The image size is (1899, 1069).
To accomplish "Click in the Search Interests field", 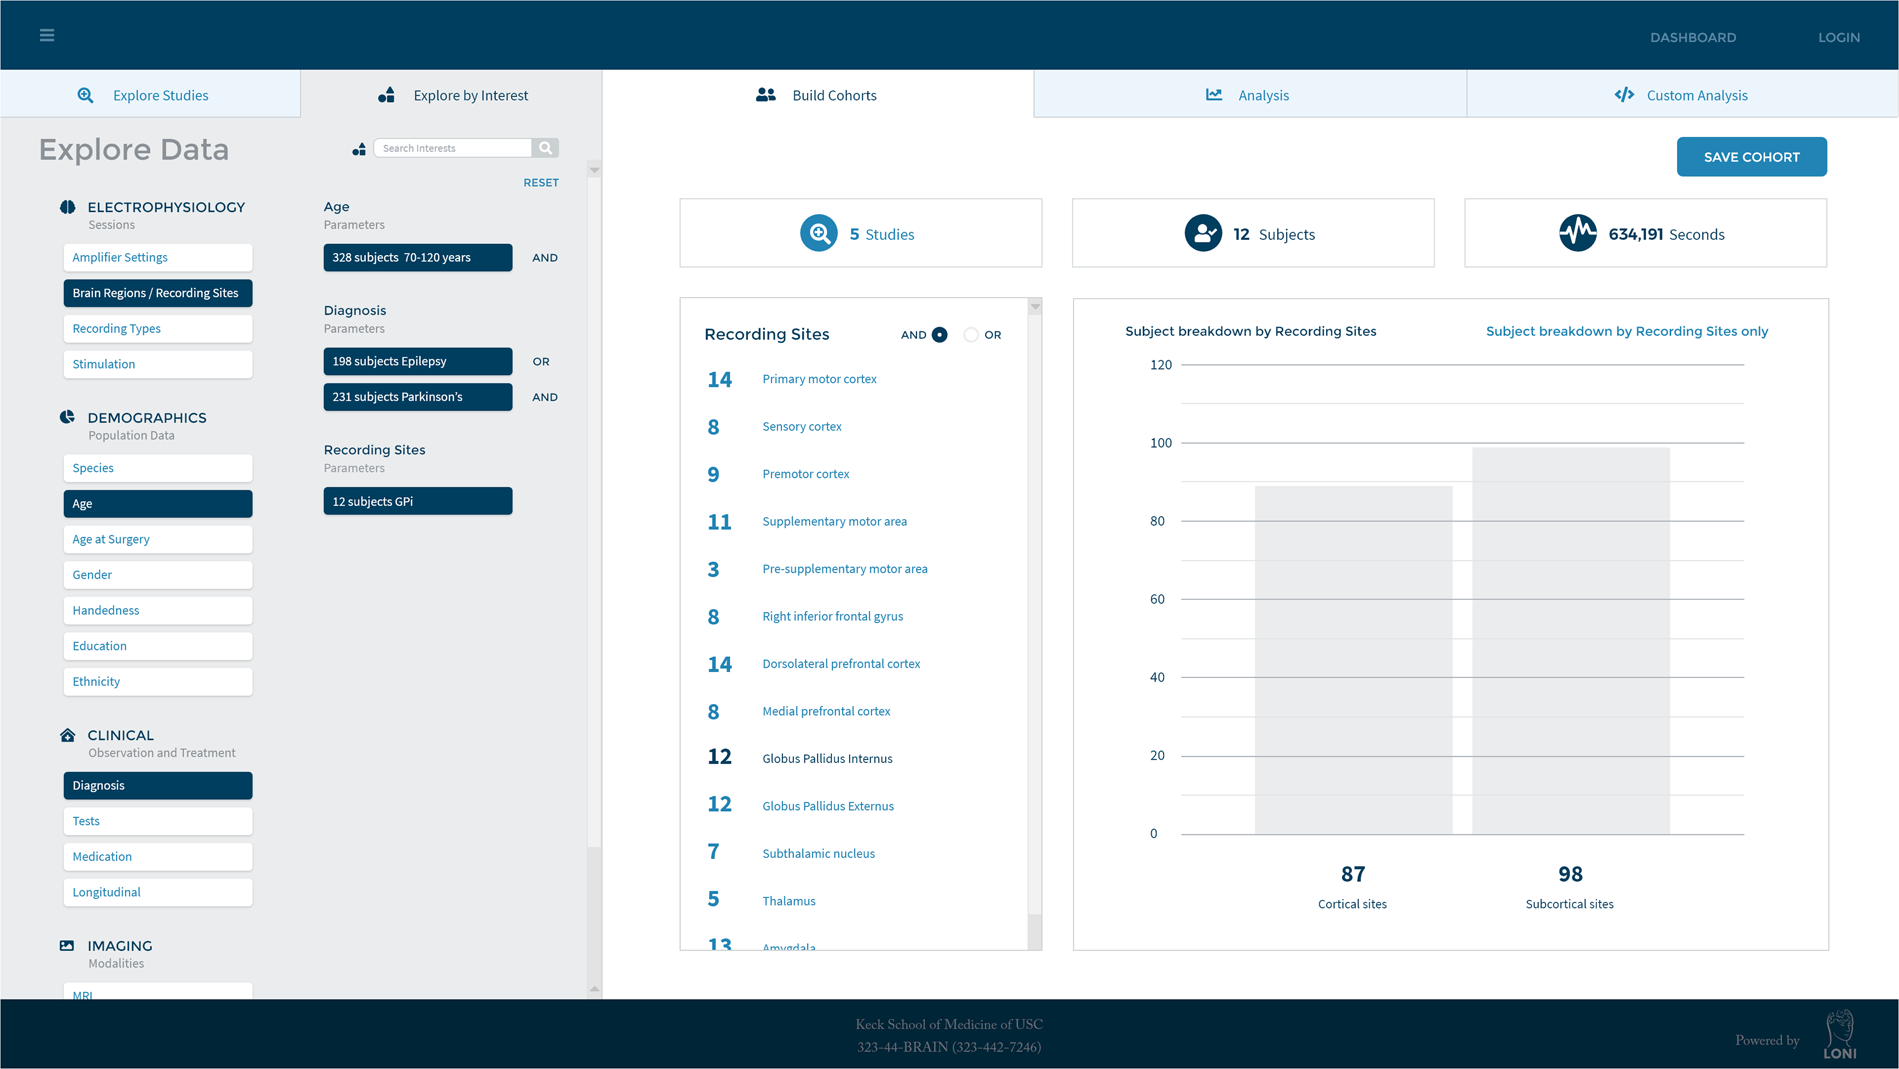I will click(x=453, y=148).
